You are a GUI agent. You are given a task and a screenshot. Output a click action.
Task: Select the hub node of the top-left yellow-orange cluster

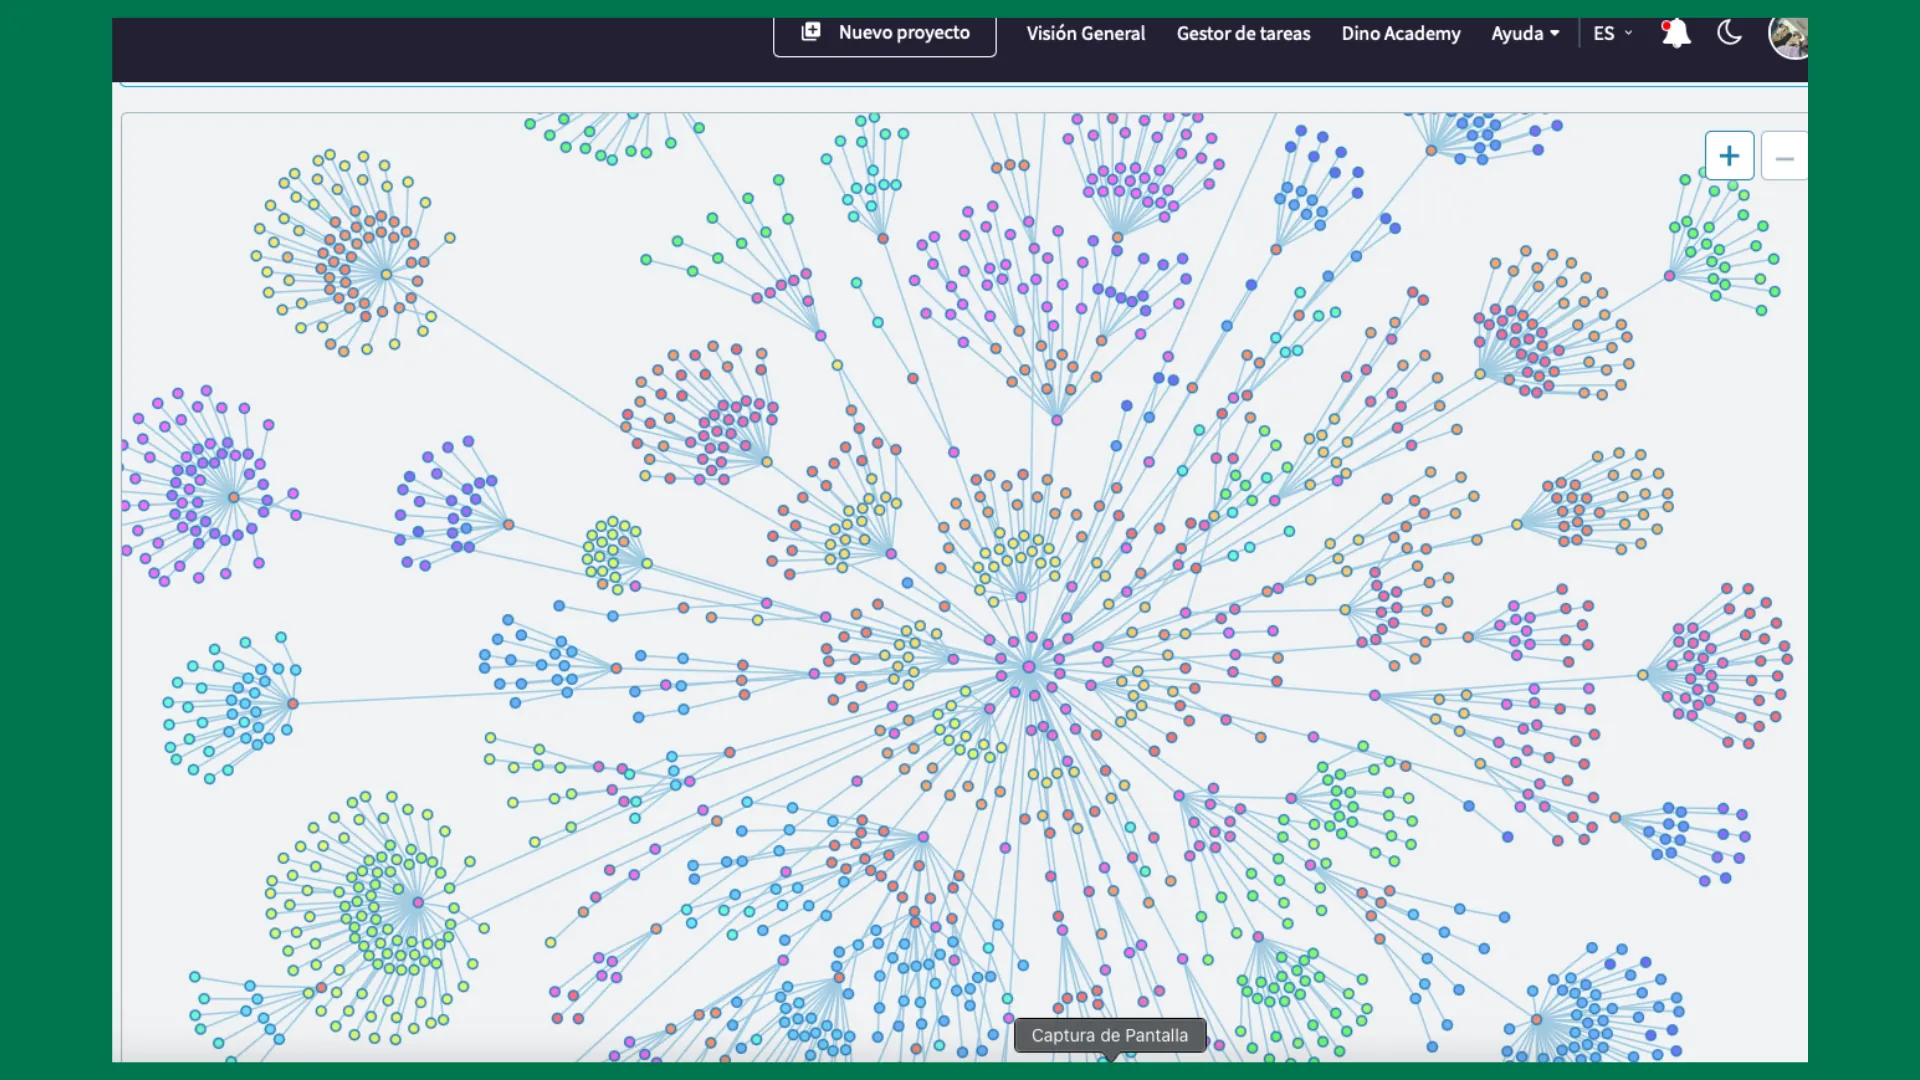[x=386, y=274]
